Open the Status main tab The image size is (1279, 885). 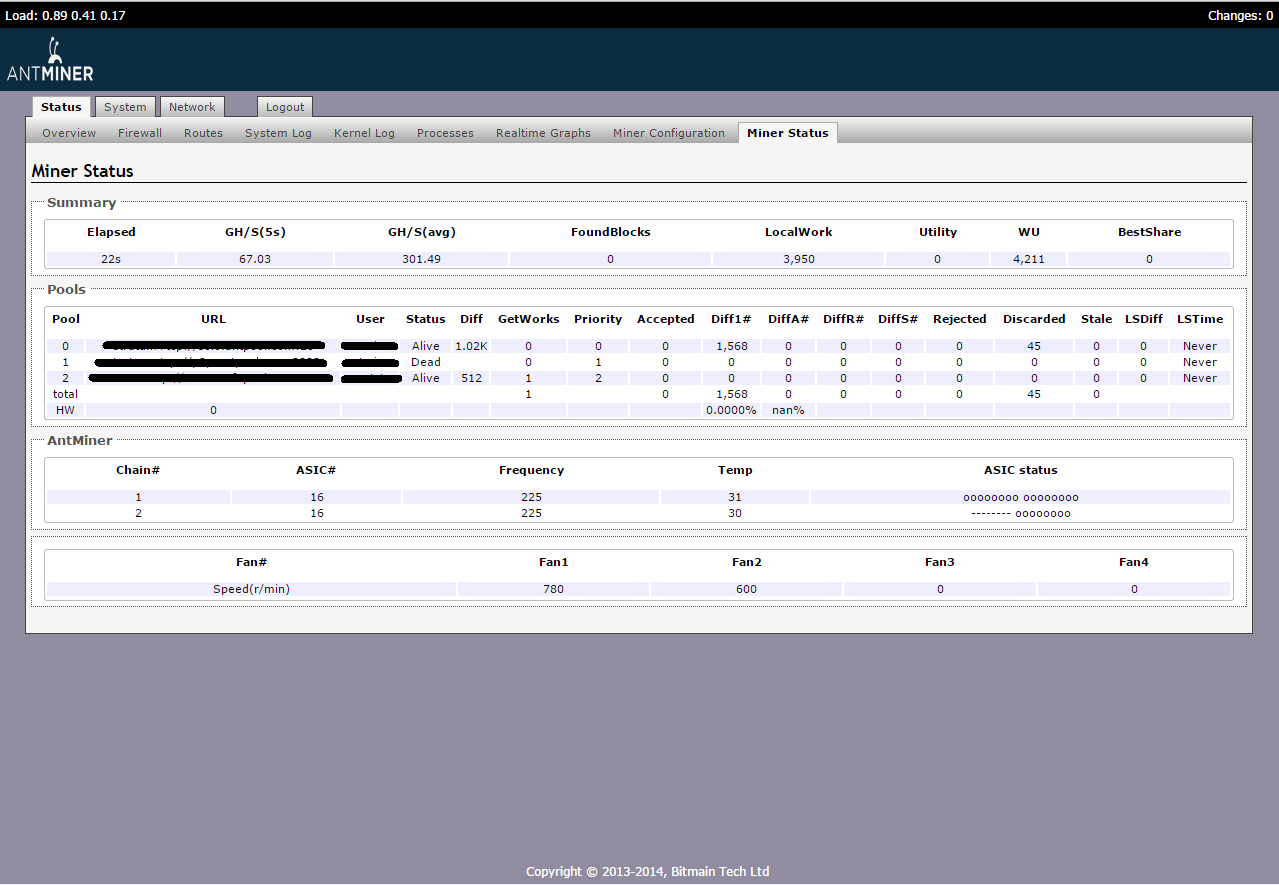(x=61, y=107)
